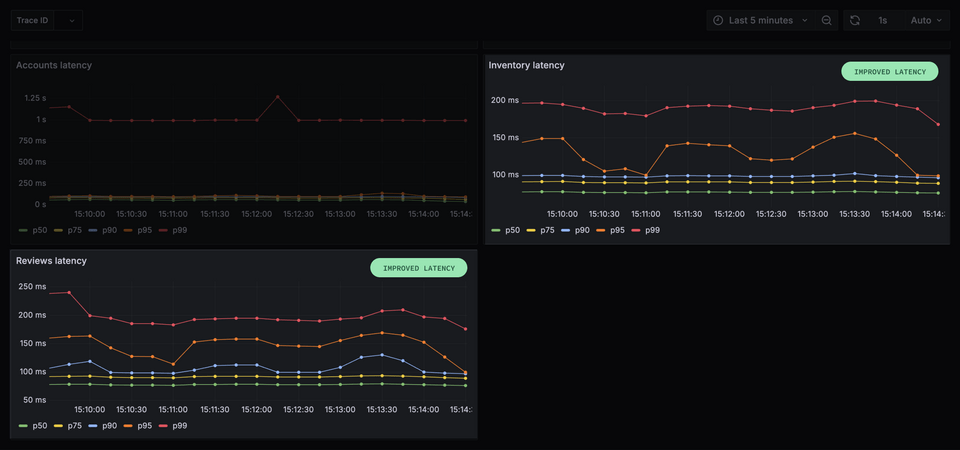This screenshot has height=450, width=960.
Task: Click the clock icon in time picker
Action: tap(718, 20)
